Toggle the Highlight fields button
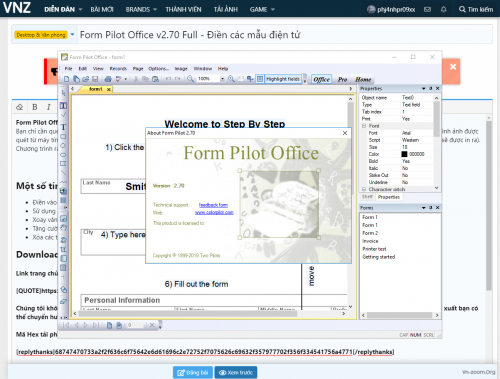The height and width of the screenshot is (379, 500). pyautogui.click(x=279, y=79)
